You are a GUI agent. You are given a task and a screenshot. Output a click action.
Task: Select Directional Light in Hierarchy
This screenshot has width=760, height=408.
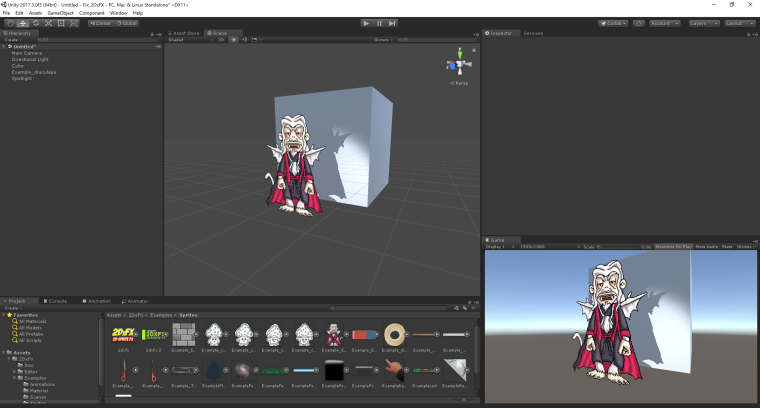click(30, 60)
